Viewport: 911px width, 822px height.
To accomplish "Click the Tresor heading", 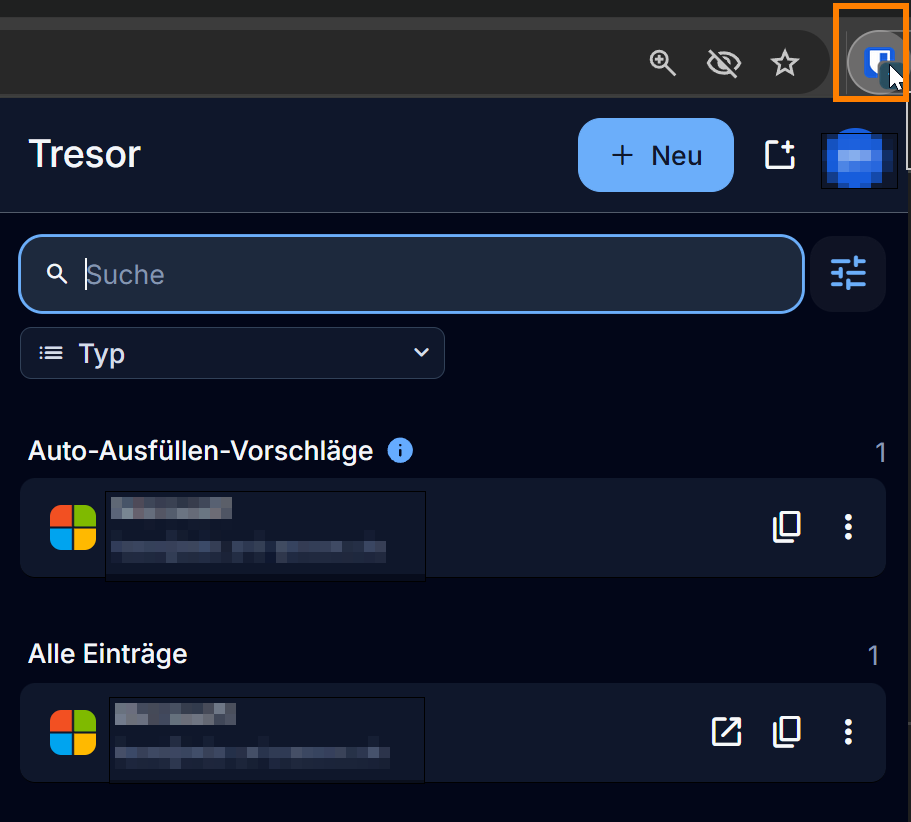I will pos(85,155).
